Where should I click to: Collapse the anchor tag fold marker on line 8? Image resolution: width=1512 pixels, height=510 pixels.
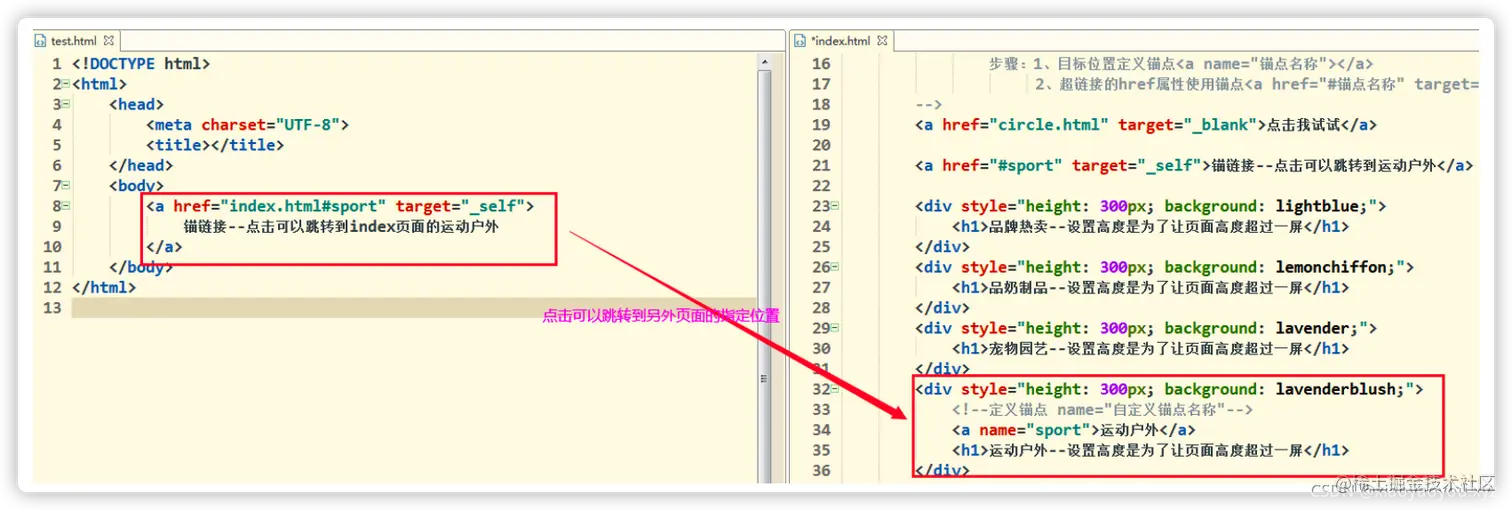(66, 206)
